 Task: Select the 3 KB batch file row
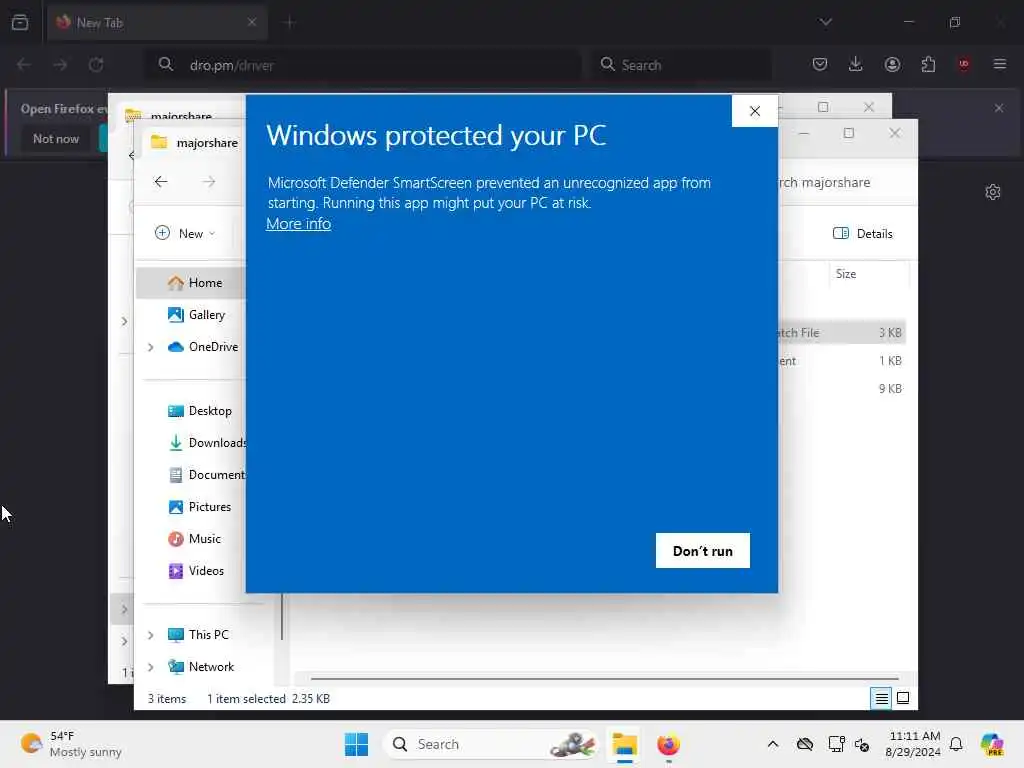[841, 332]
